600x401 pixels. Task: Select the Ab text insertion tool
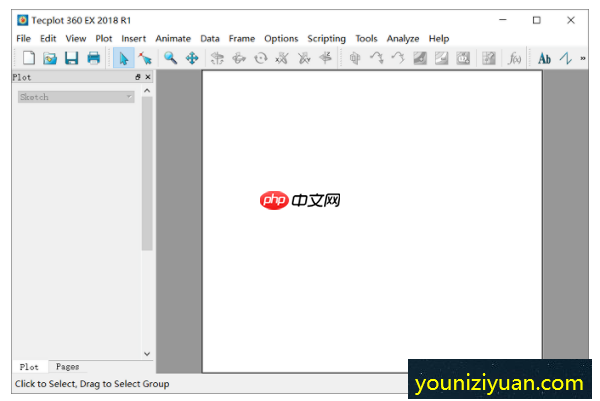coord(544,58)
